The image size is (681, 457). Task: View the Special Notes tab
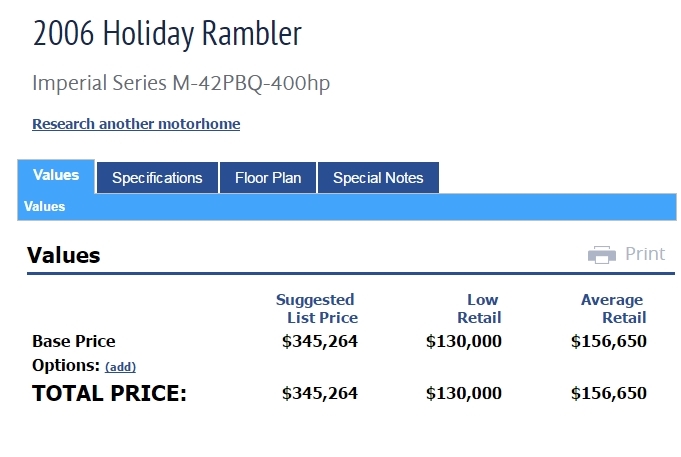pos(378,178)
